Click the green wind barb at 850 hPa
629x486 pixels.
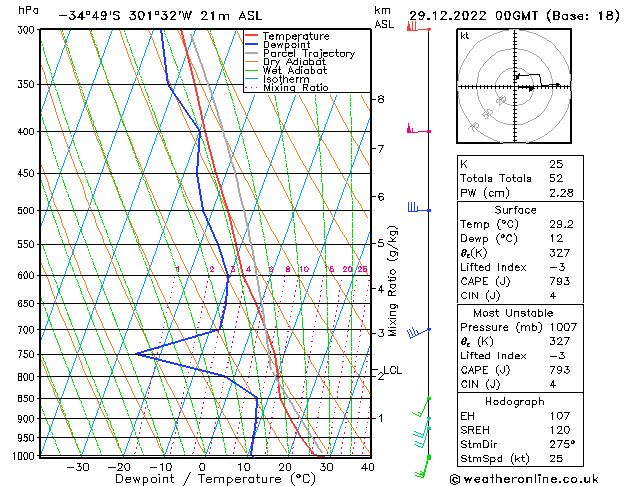pos(422,407)
